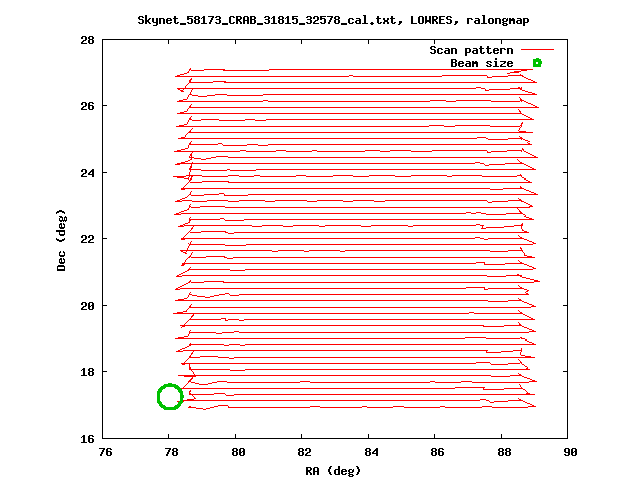Click the red scan pattern legend line
This screenshot has width=640, height=480.
point(538,50)
